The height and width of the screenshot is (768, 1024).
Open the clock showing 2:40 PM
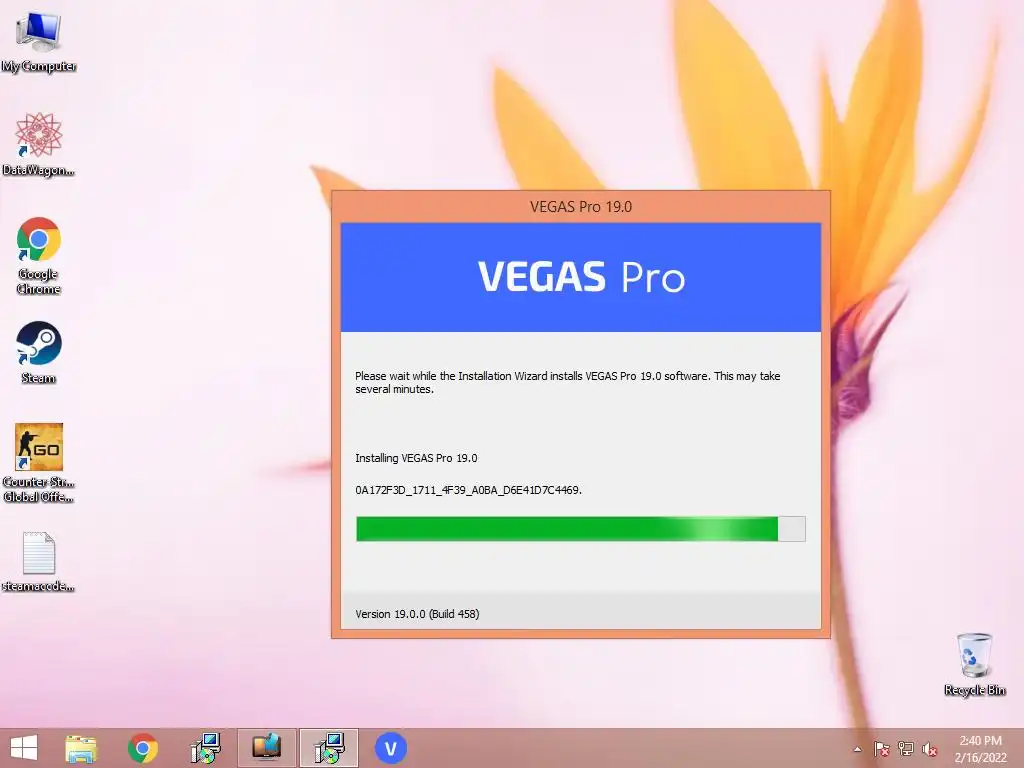980,749
